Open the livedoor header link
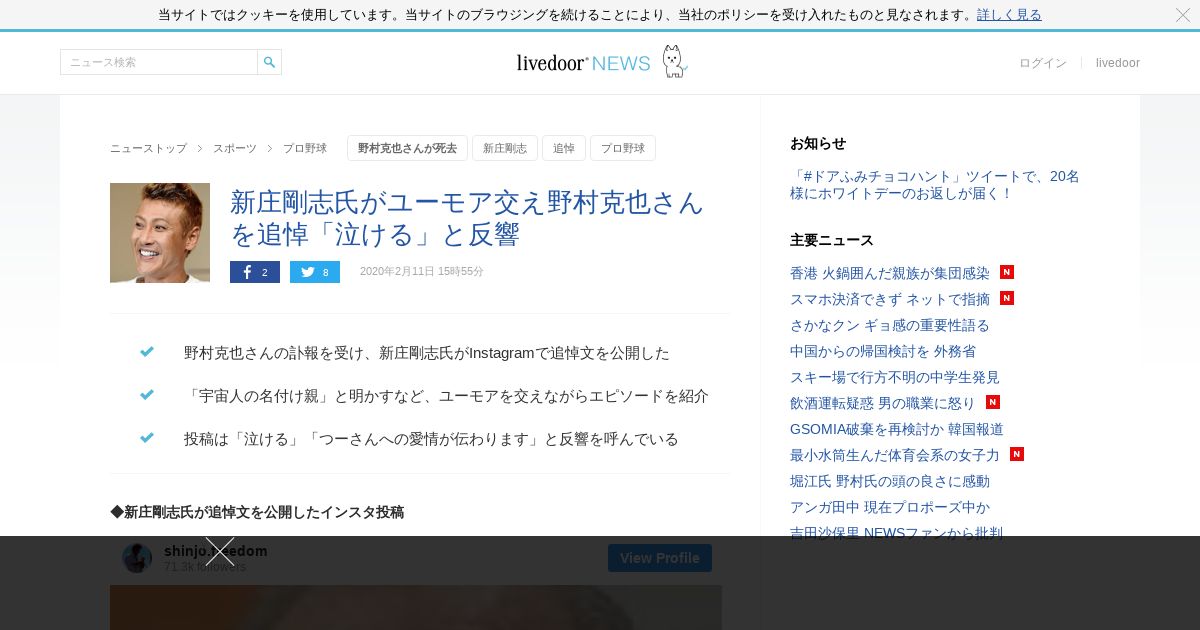The image size is (1200, 630). pos(1118,63)
